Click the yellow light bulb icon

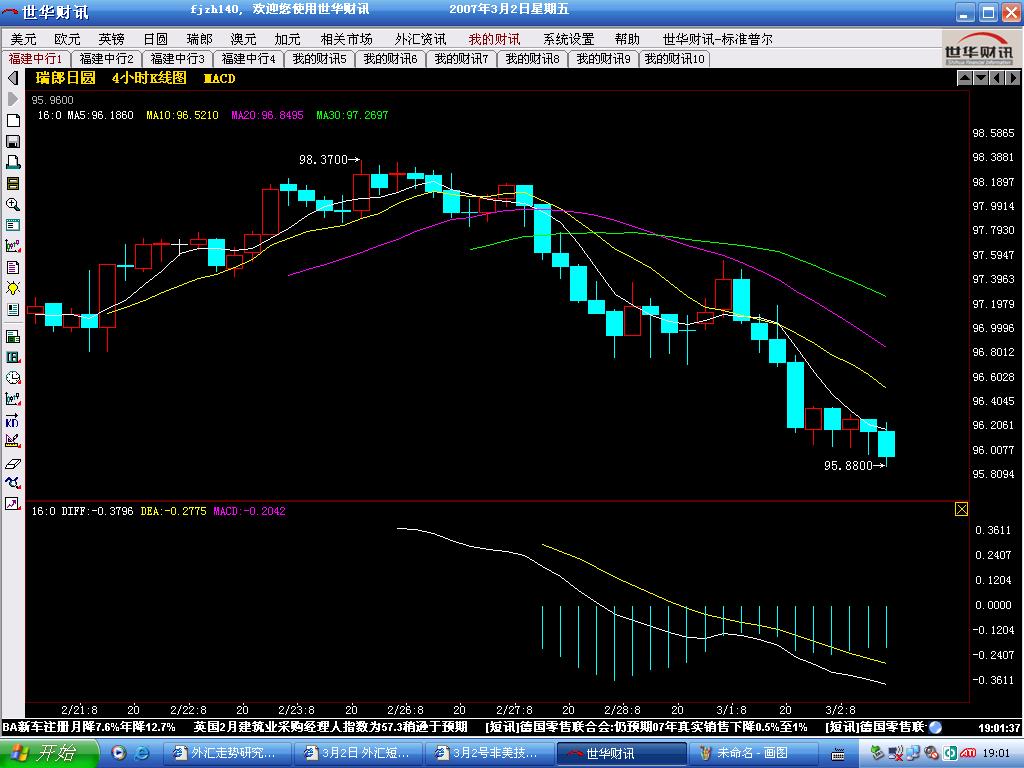tap(12, 288)
